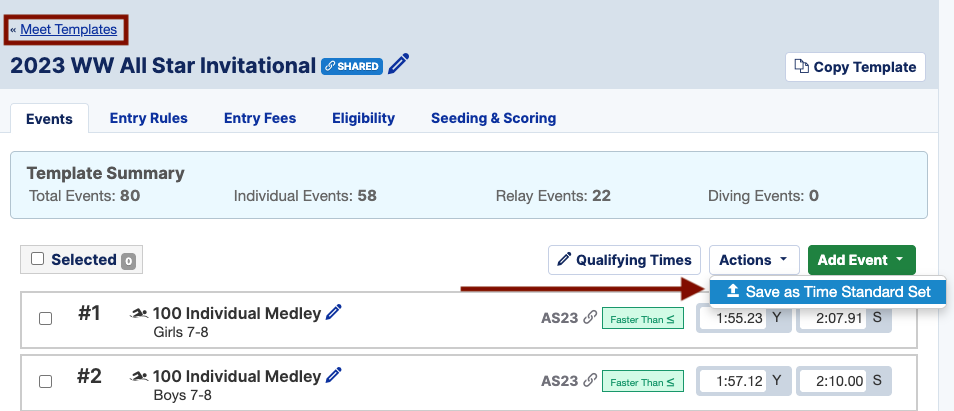Click swimmer icon on event #1
The width and height of the screenshot is (954, 411).
[139, 314]
